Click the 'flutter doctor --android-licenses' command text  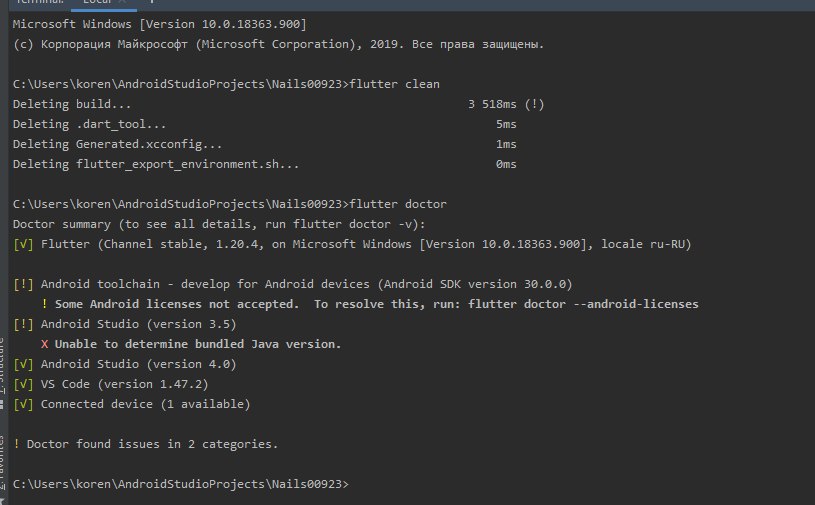click(583, 304)
